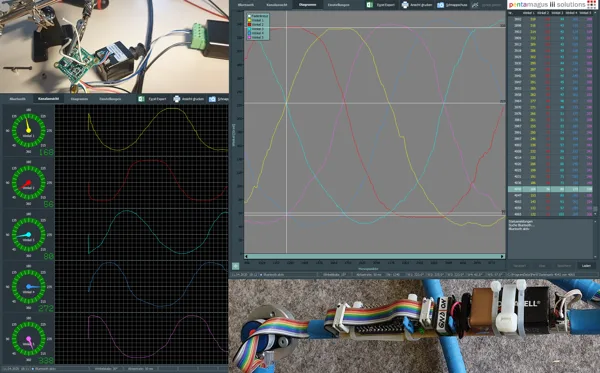The image size is (600, 373).
Task: Click the rainbow ribbon cable photo thumbnail
Action: tap(414, 326)
